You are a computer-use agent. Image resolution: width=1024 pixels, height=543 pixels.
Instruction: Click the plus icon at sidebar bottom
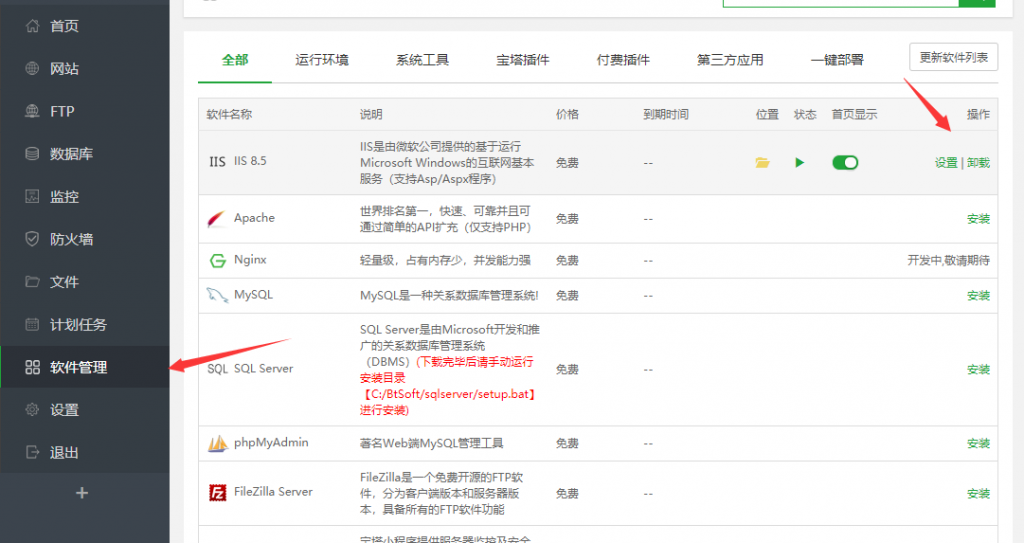82,493
